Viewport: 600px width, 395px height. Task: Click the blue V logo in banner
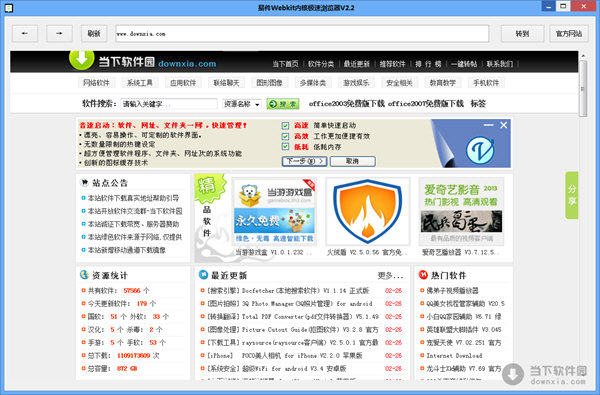[x=480, y=150]
